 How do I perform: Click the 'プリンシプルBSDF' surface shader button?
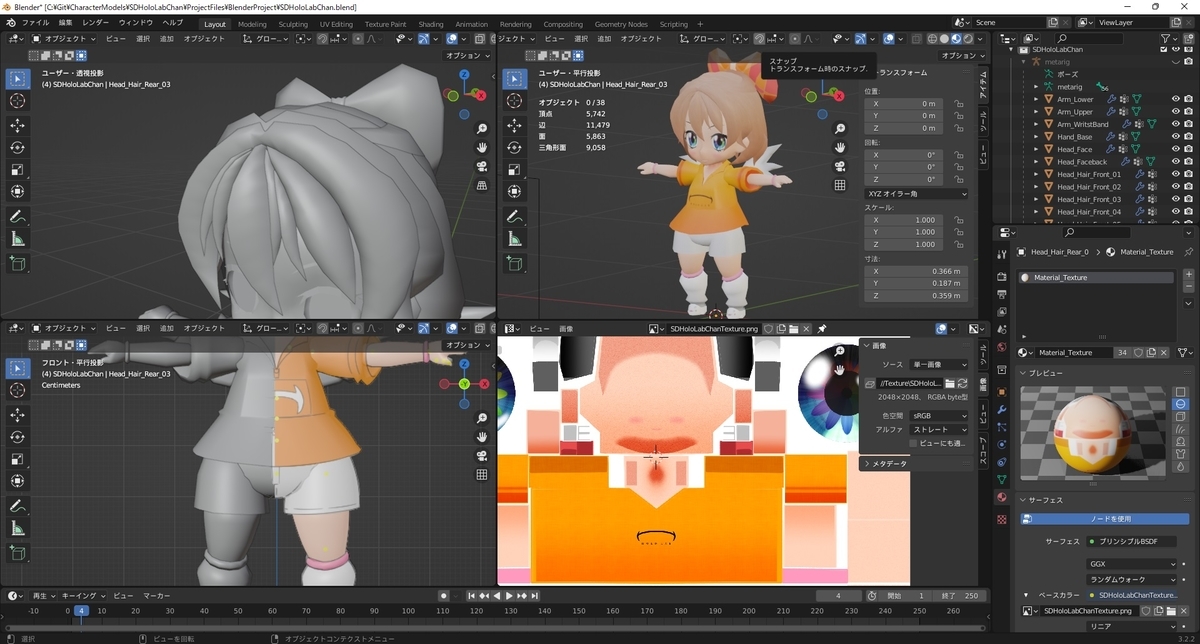pos(1133,540)
